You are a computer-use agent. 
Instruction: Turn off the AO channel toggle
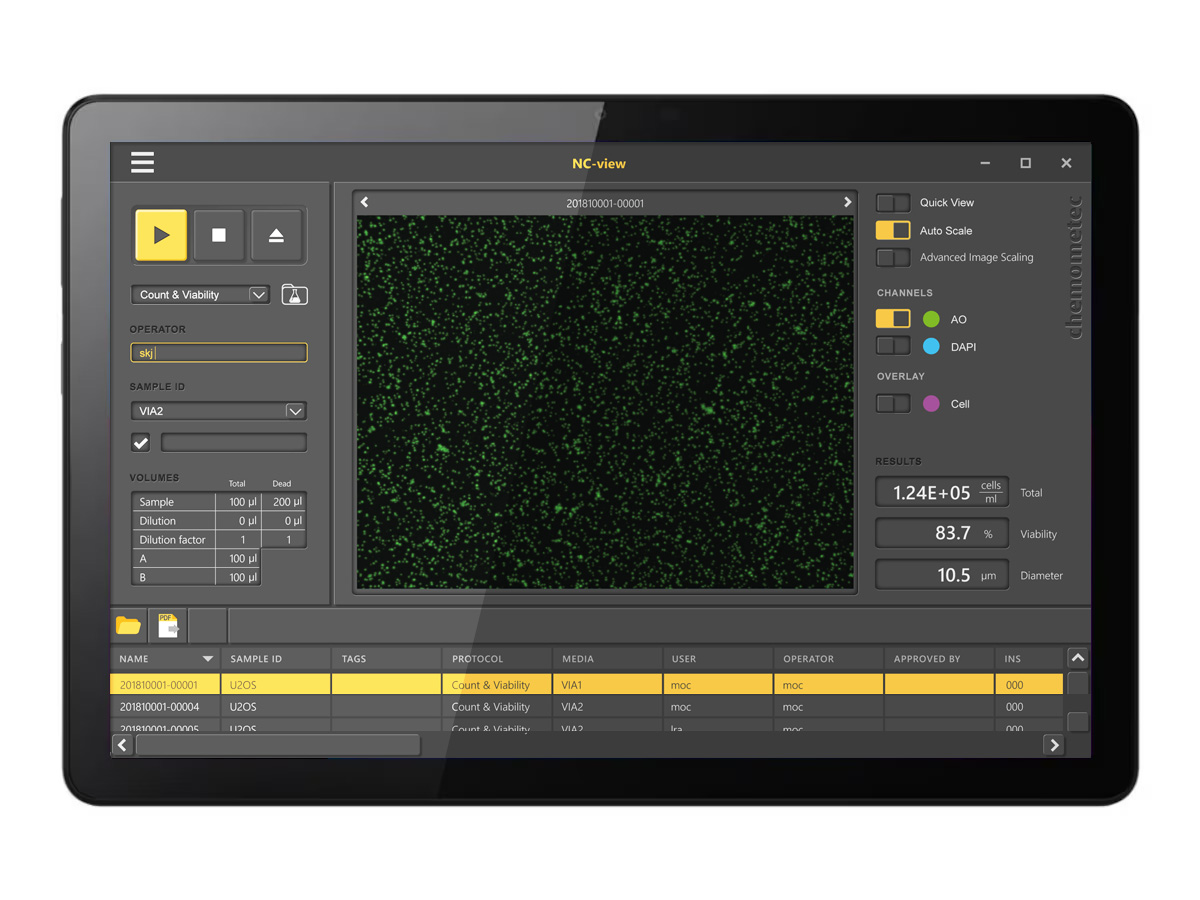coord(893,319)
